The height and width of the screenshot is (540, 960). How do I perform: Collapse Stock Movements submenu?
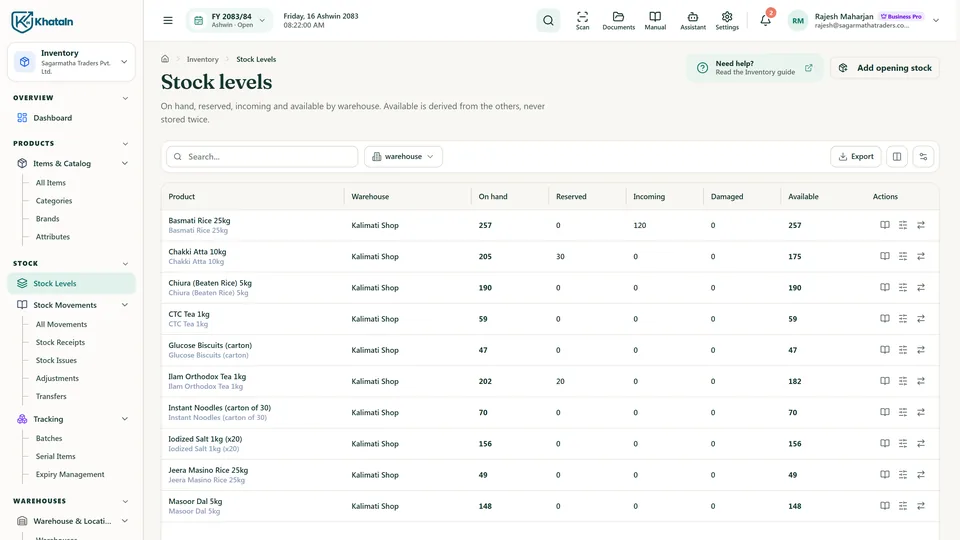pos(125,305)
